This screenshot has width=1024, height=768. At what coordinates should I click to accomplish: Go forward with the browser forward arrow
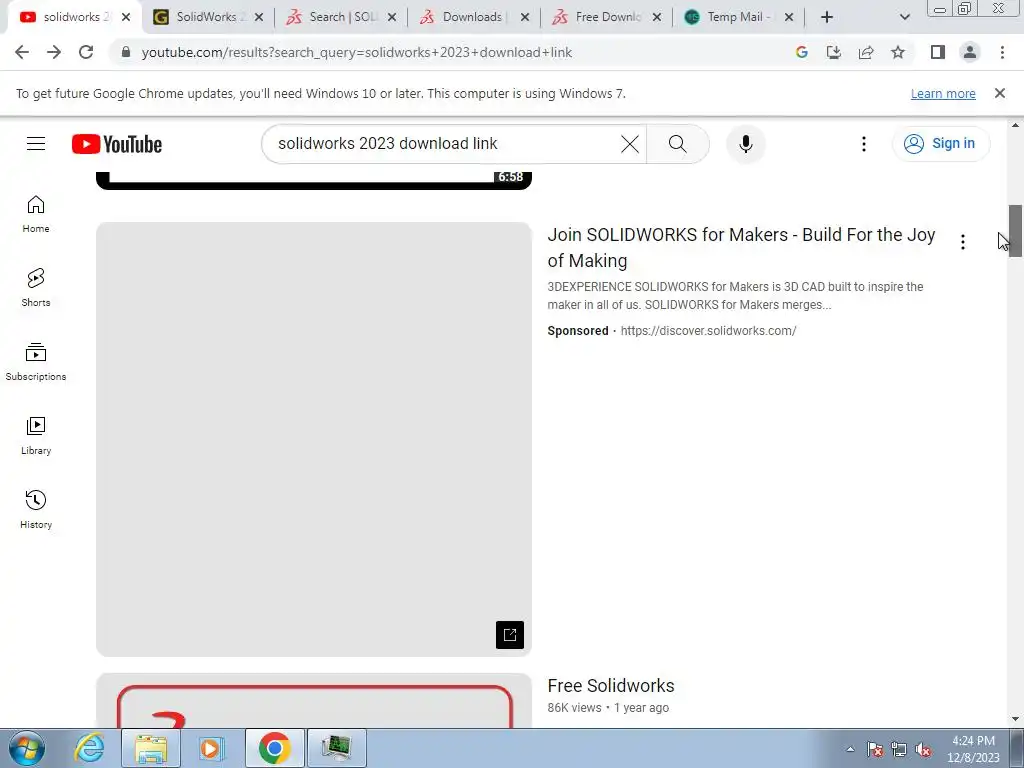click(x=54, y=52)
